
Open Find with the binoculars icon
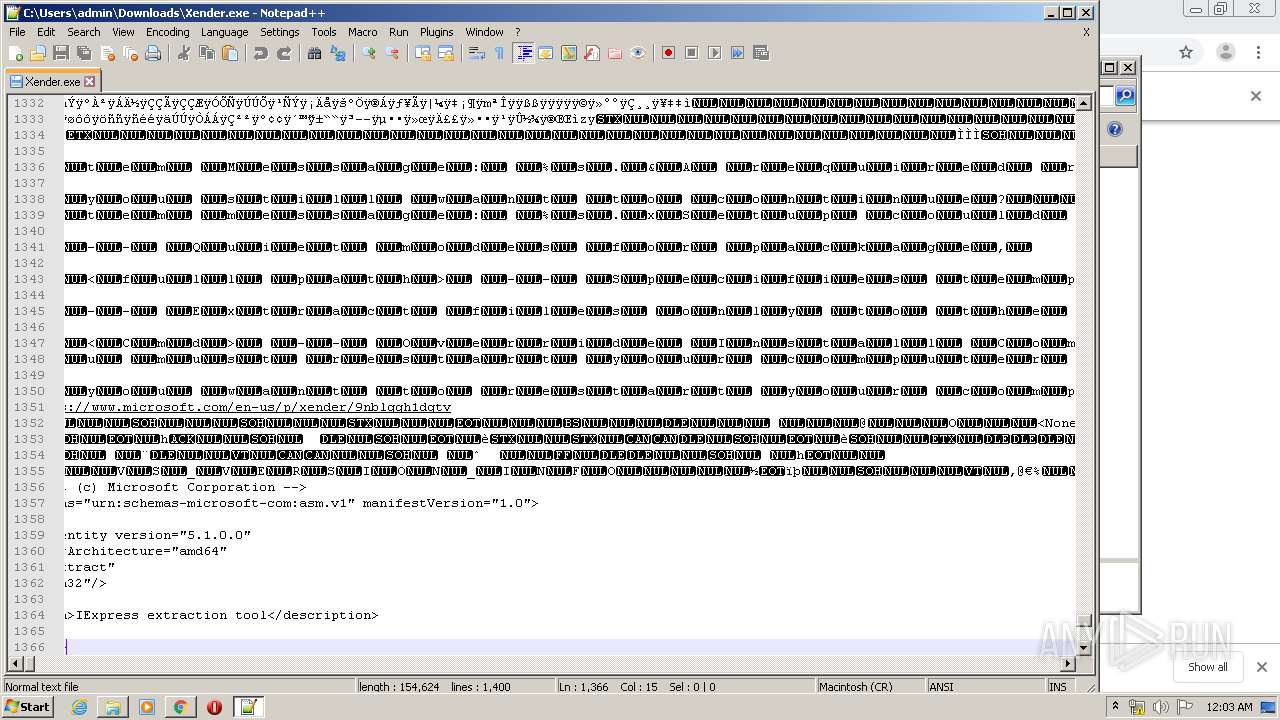coord(315,53)
